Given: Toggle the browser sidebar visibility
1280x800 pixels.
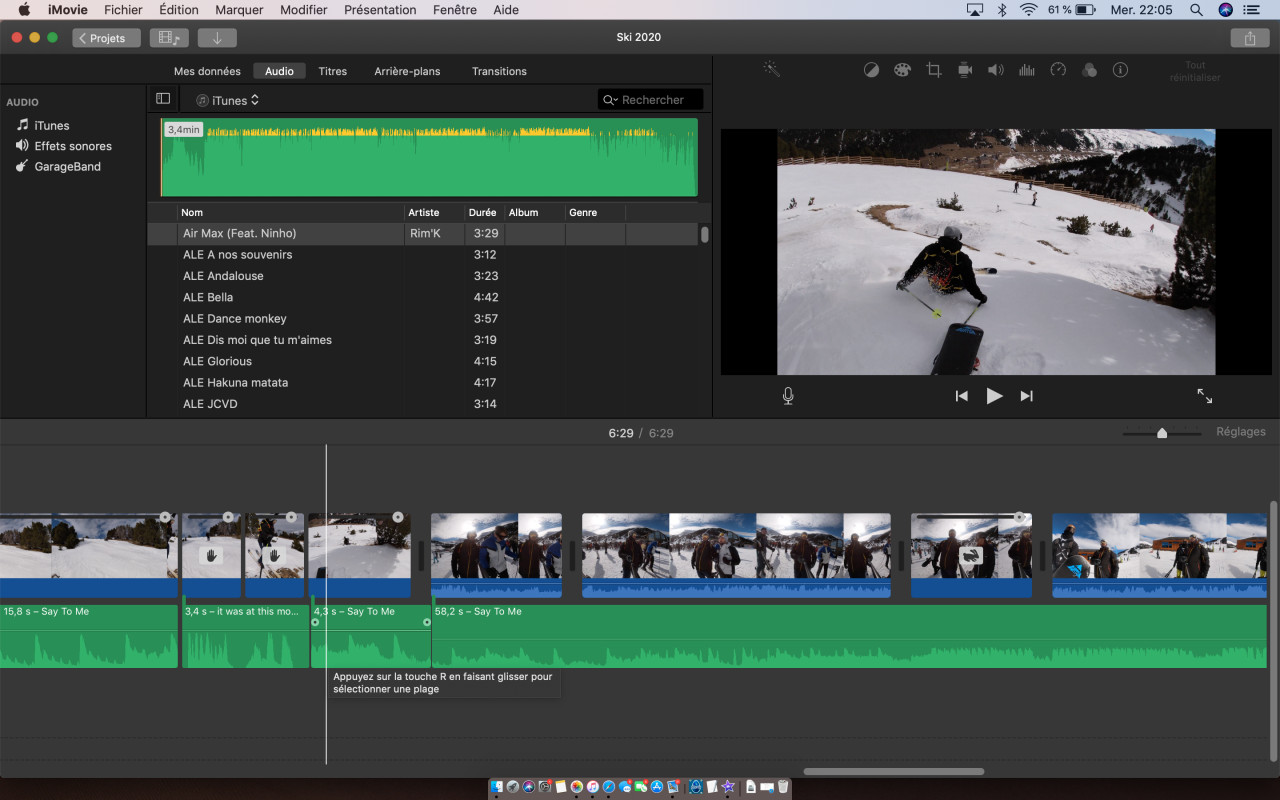Looking at the screenshot, I should pyautogui.click(x=163, y=99).
